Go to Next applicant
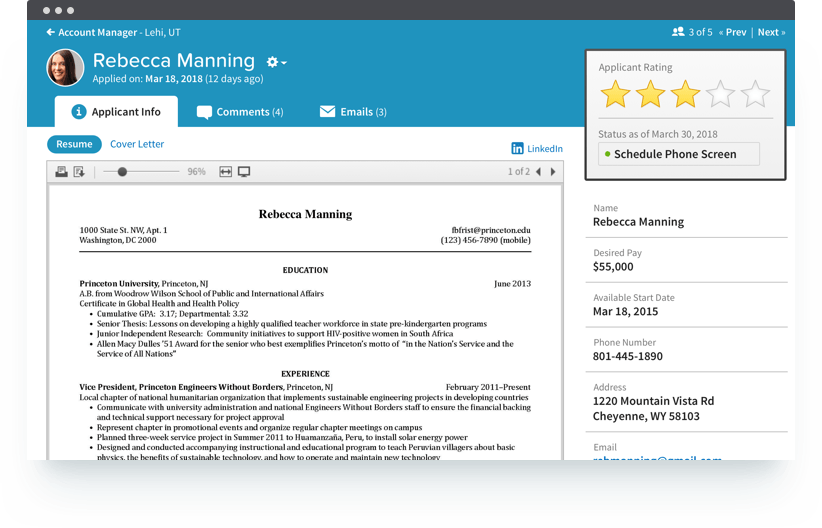Screen dimensions: 822x528 (771, 33)
